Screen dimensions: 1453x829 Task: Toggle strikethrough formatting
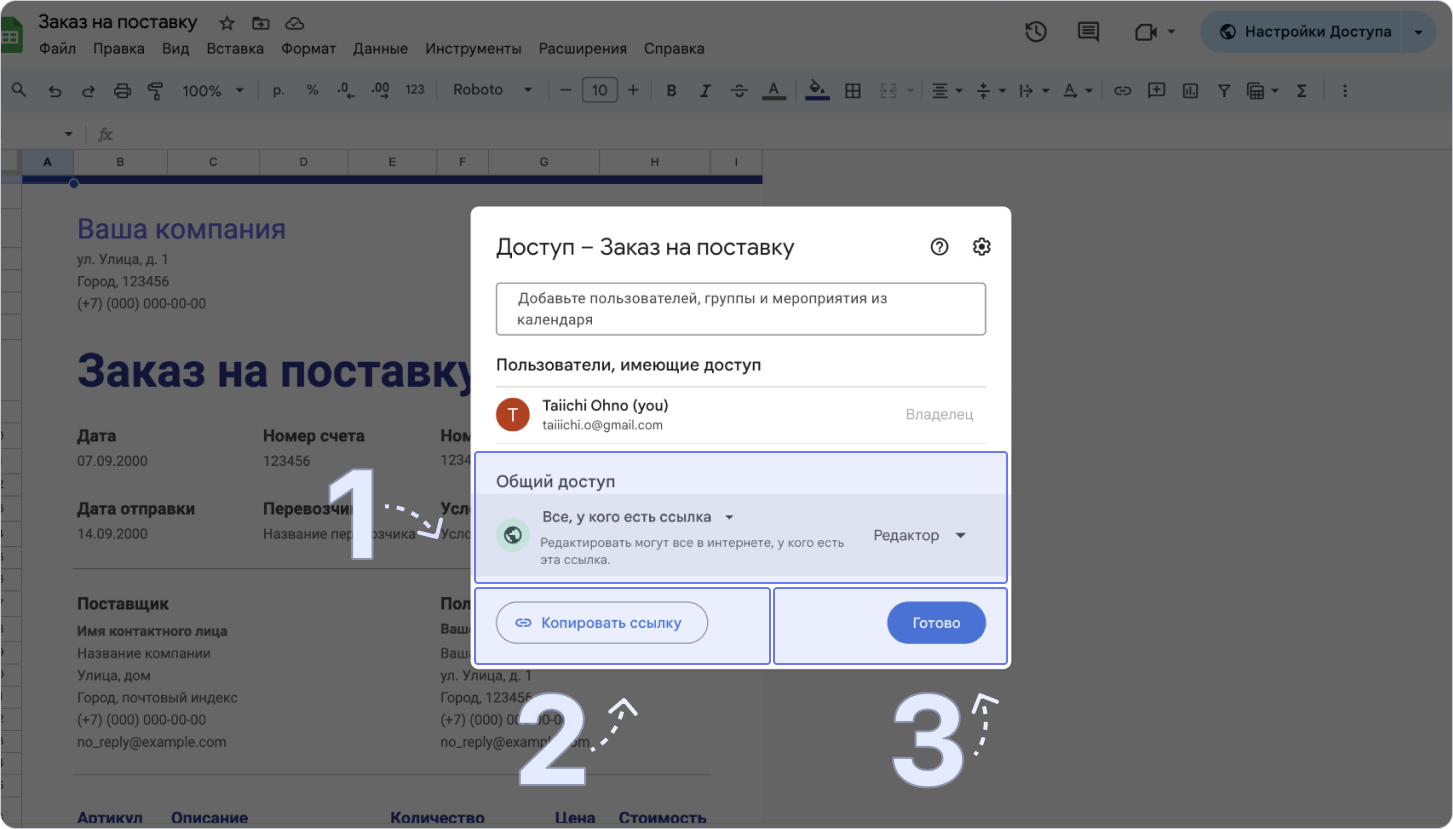click(x=739, y=91)
